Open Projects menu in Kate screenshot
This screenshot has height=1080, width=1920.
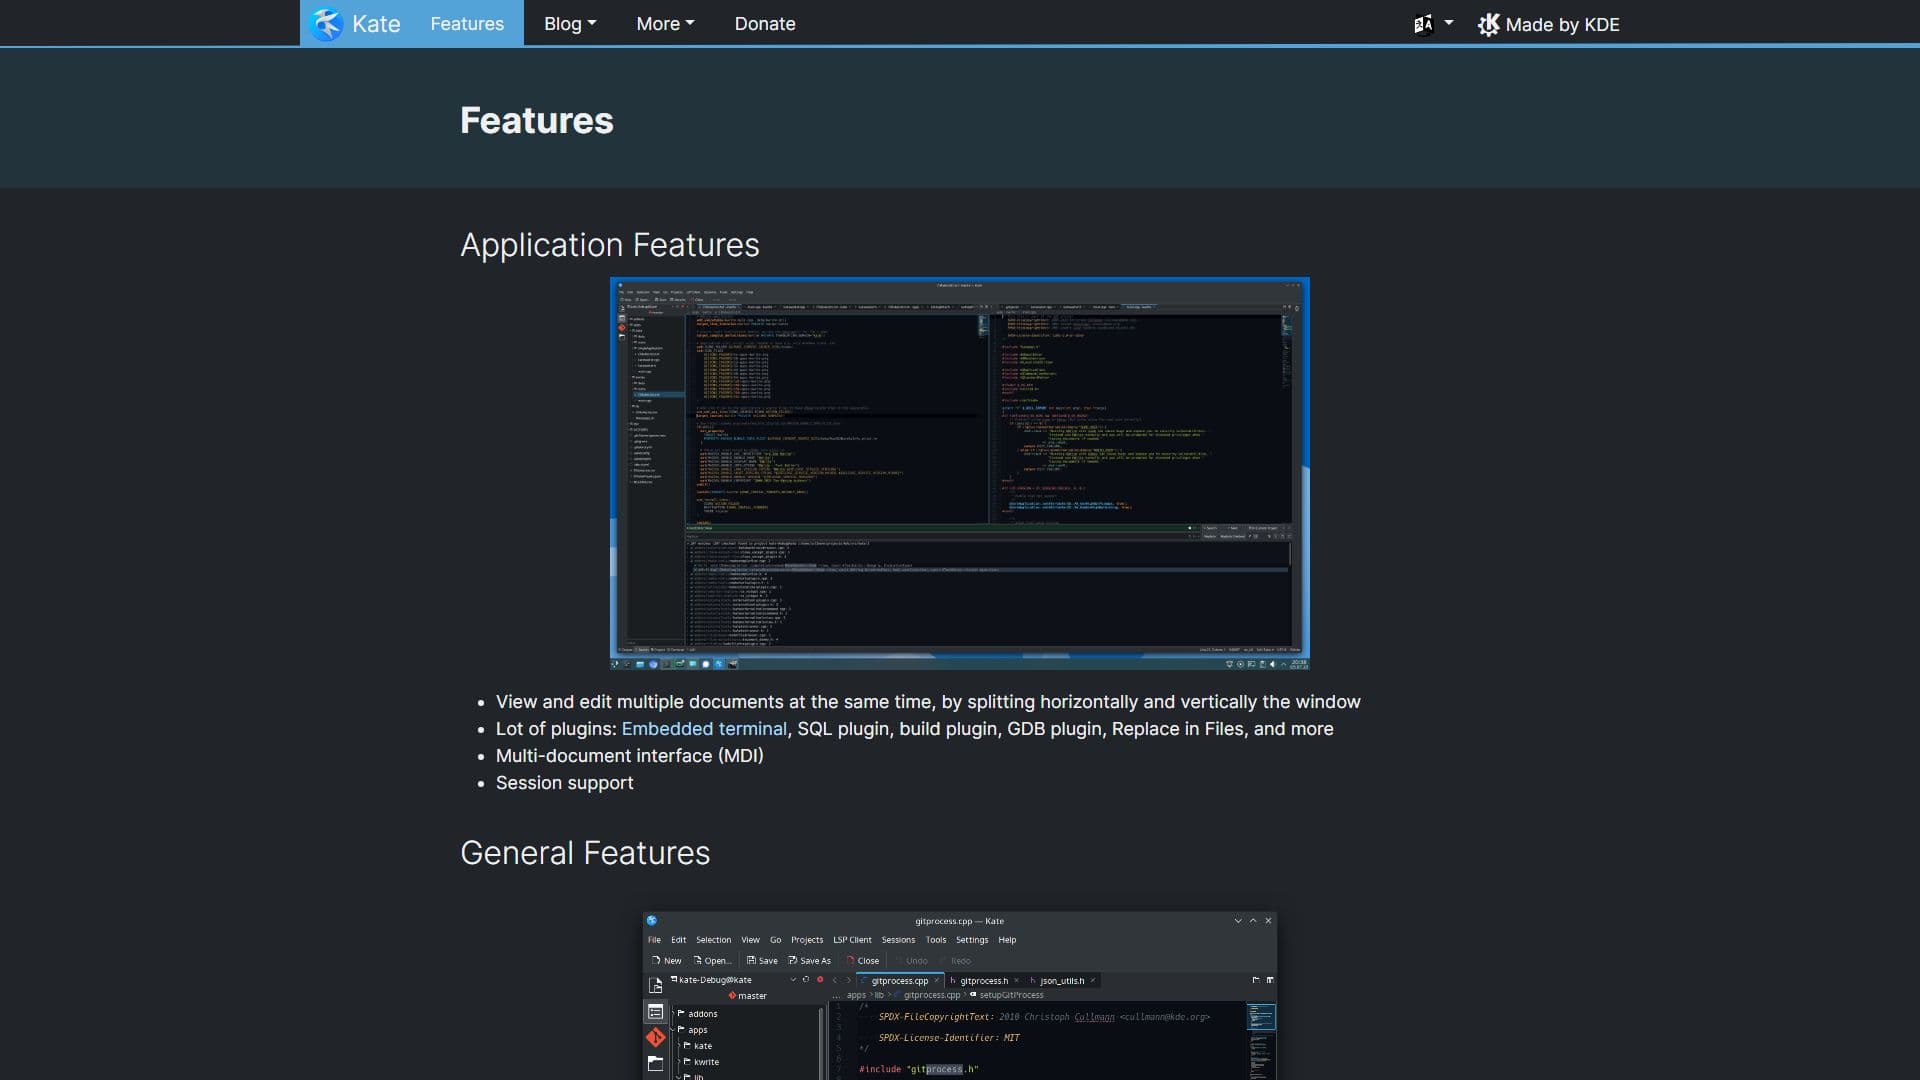(x=807, y=940)
